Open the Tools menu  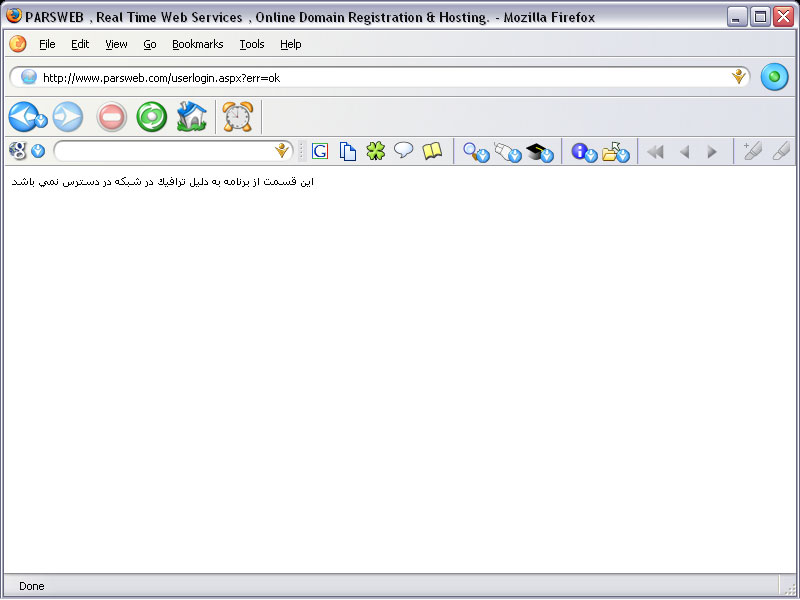252,44
